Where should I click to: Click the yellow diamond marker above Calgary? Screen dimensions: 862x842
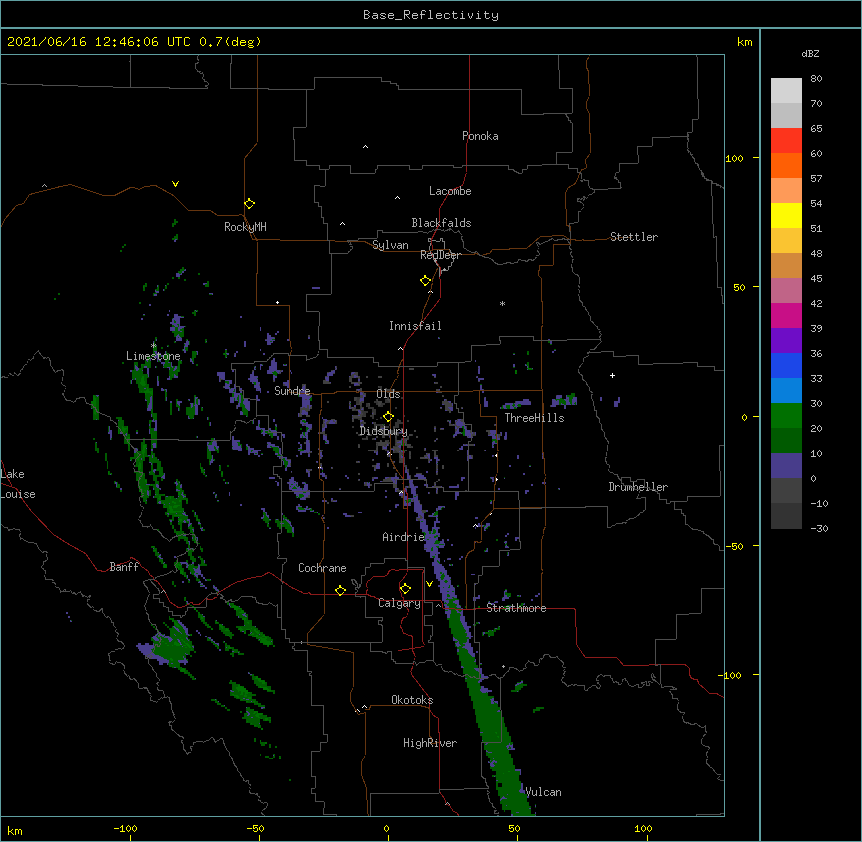point(405,589)
